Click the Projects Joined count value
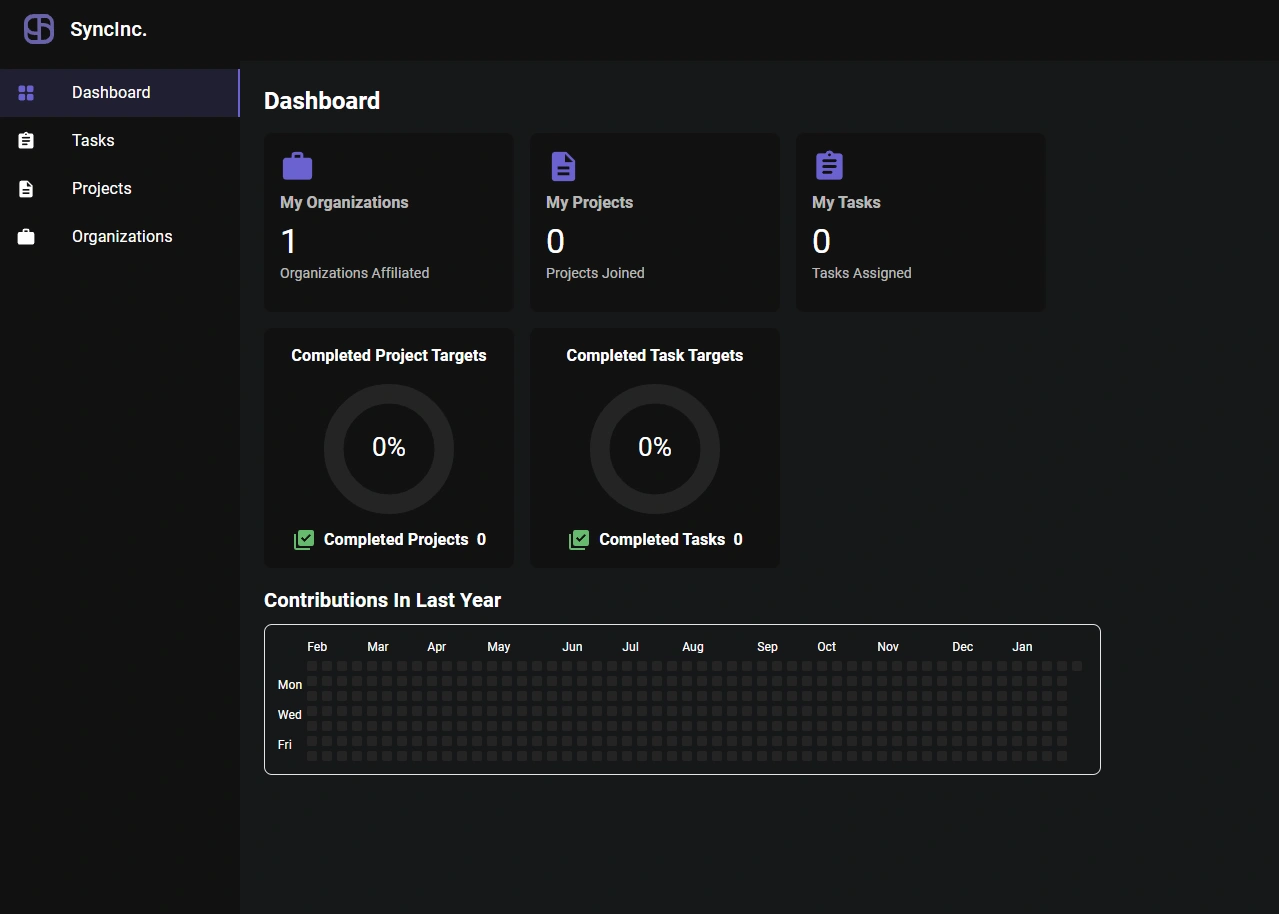The image size is (1279, 914). [x=555, y=242]
